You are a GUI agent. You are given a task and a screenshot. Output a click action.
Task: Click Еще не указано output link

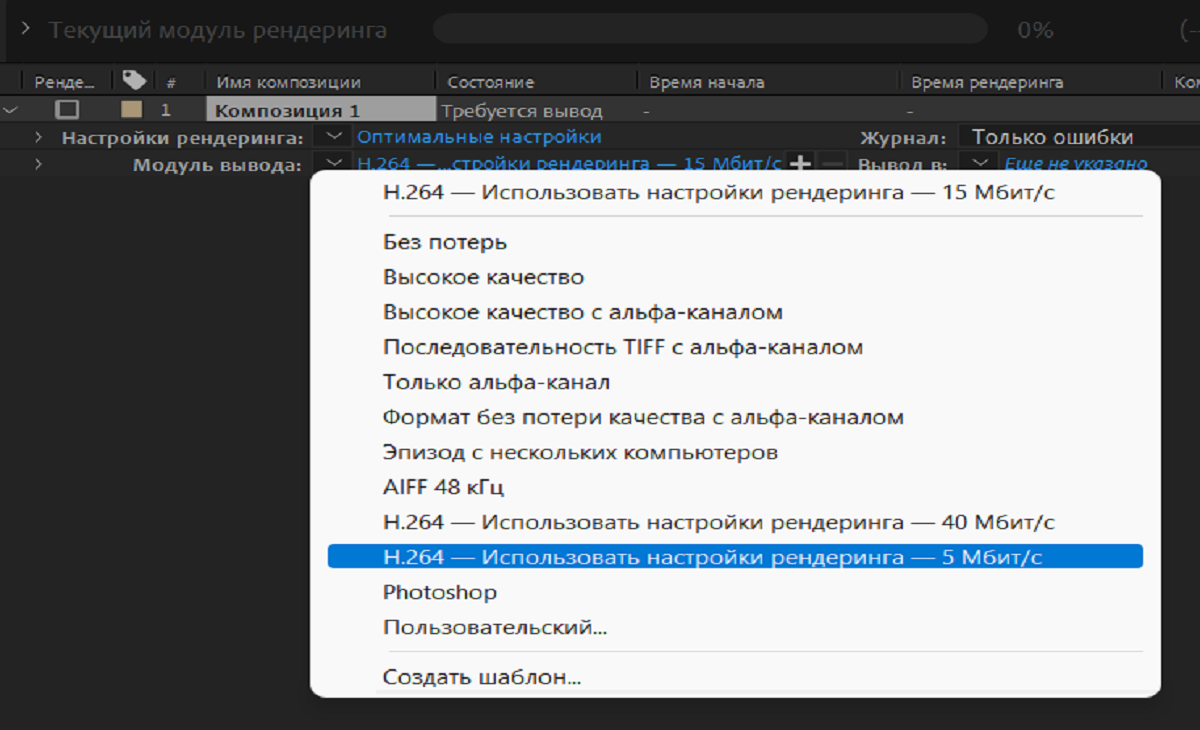click(x=1075, y=164)
